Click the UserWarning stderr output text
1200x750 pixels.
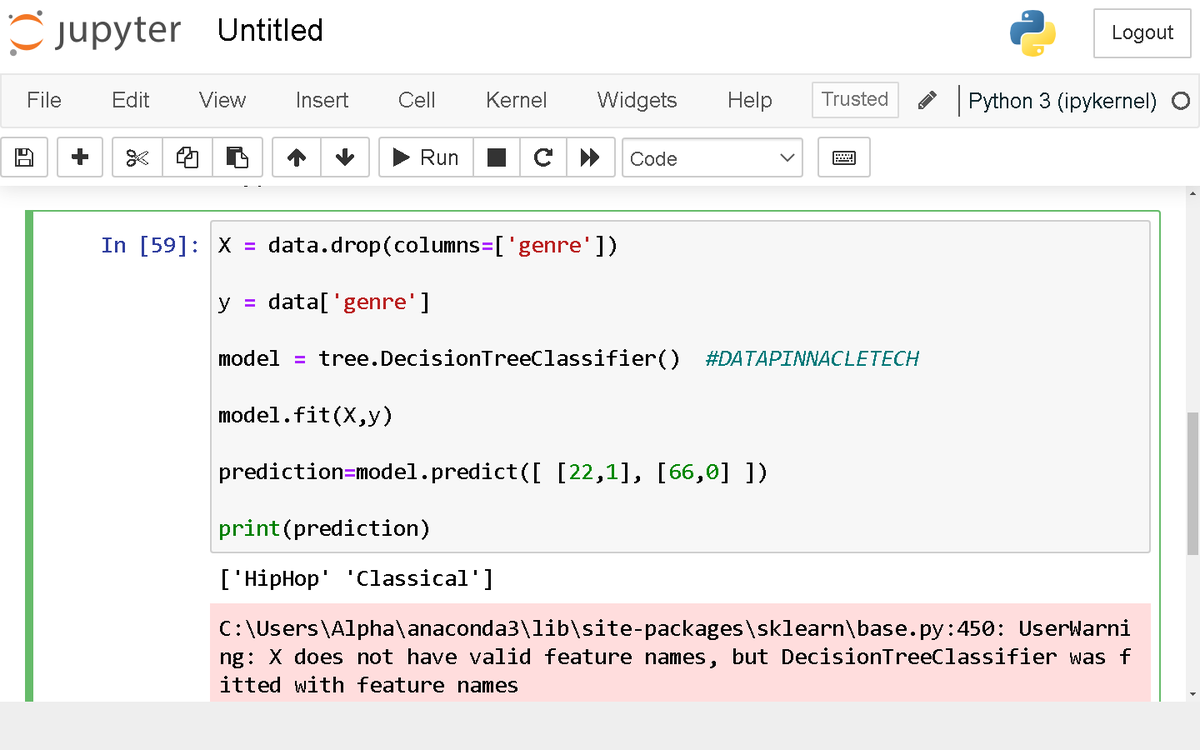click(675, 657)
